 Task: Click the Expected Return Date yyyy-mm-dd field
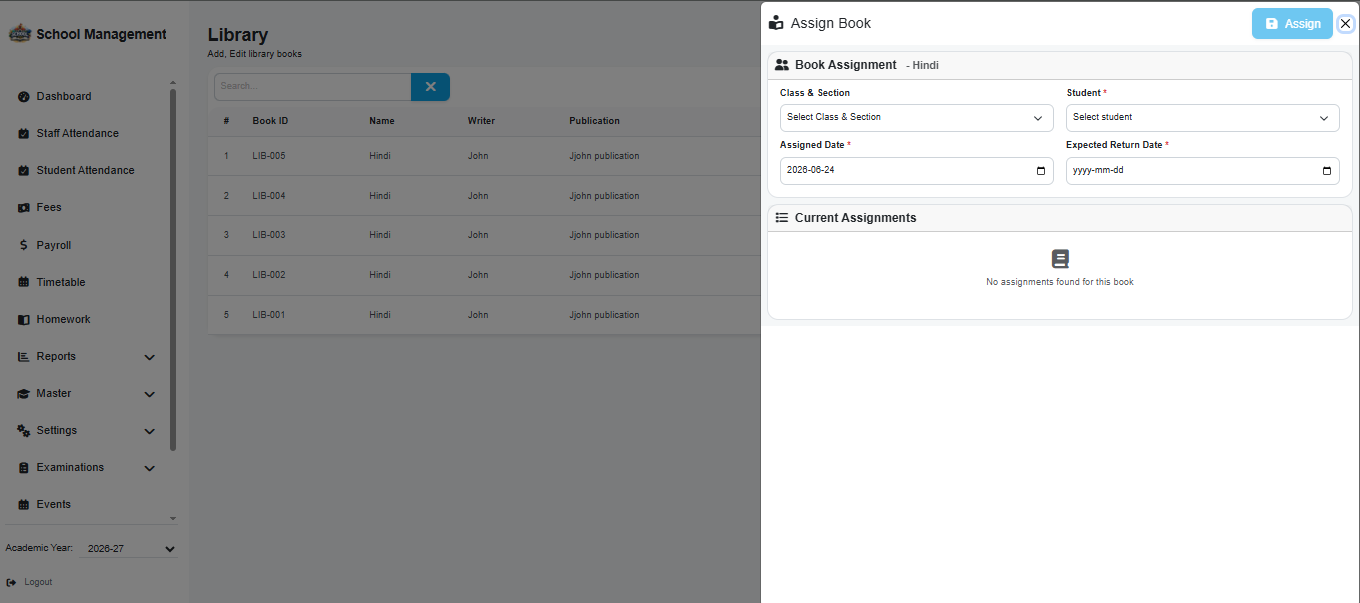[x=1203, y=171]
